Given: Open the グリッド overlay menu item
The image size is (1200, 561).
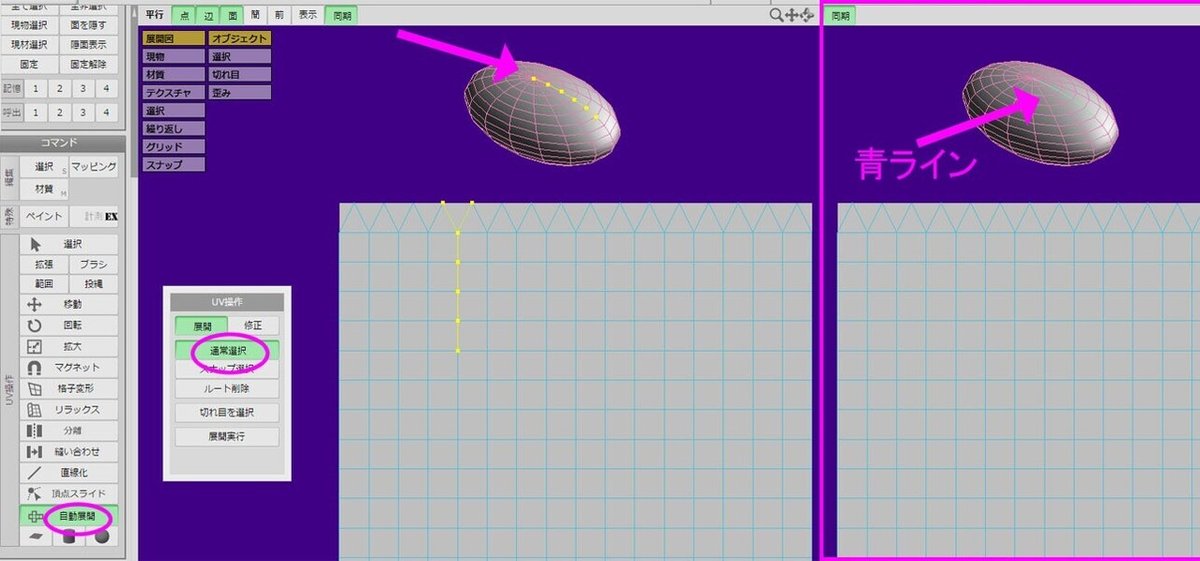Looking at the screenshot, I should click(173, 146).
